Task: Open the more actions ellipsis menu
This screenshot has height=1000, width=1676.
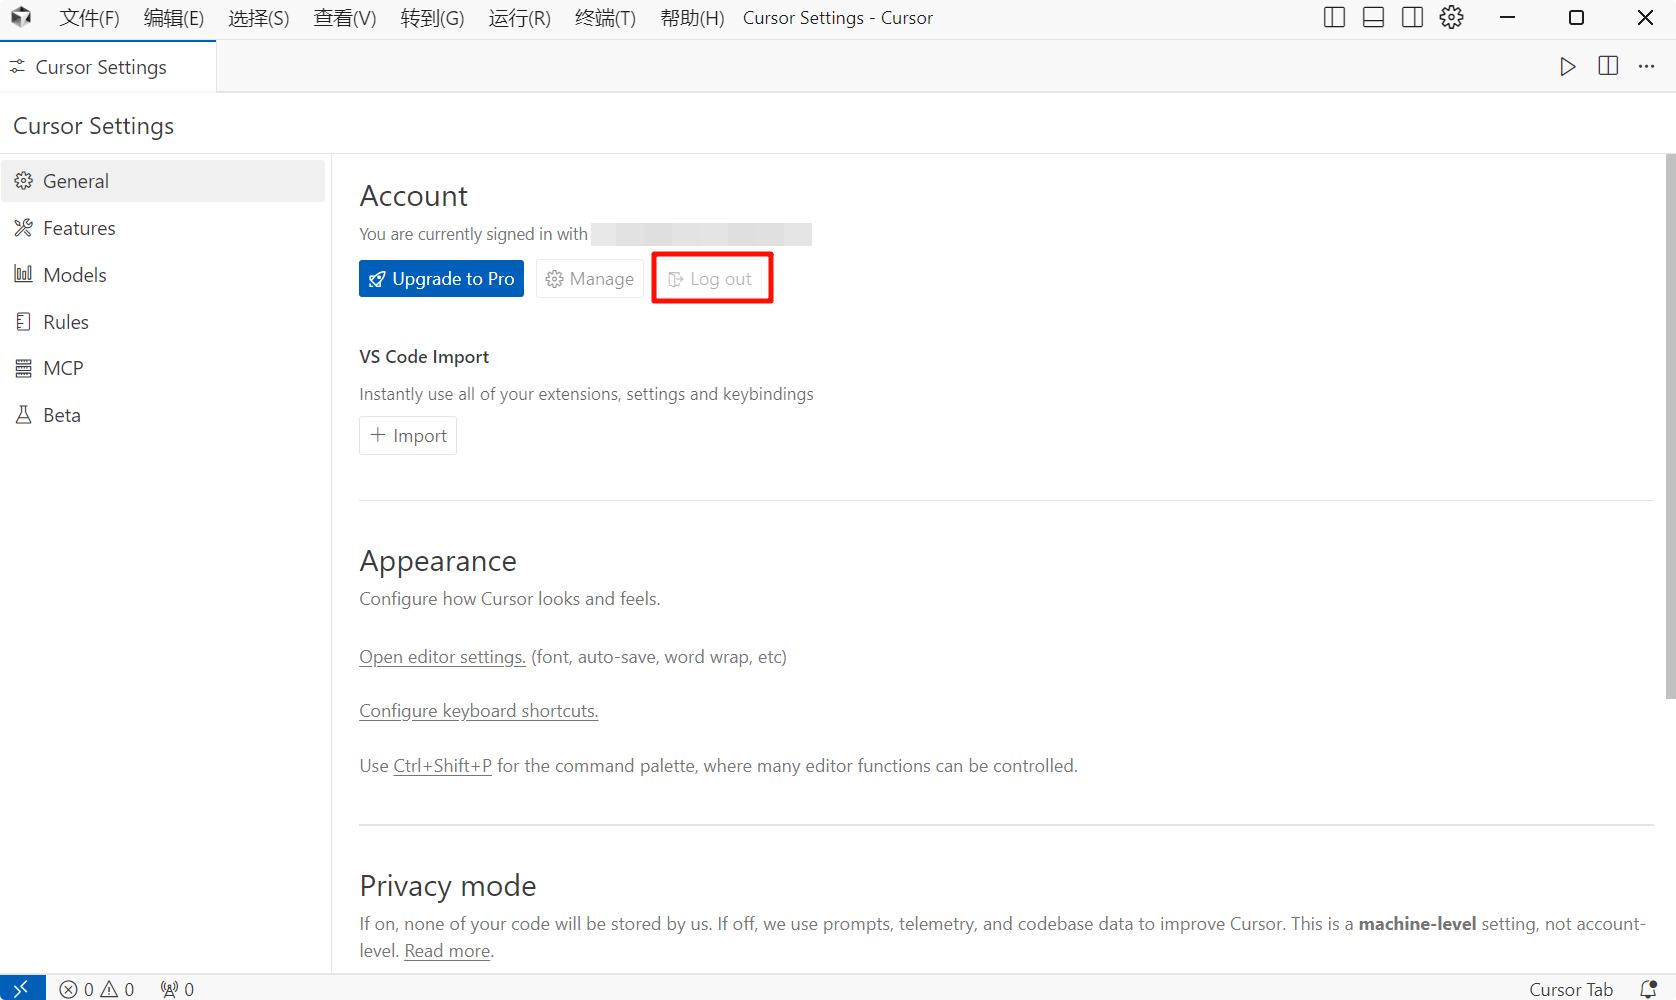Action: click(x=1646, y=66)
